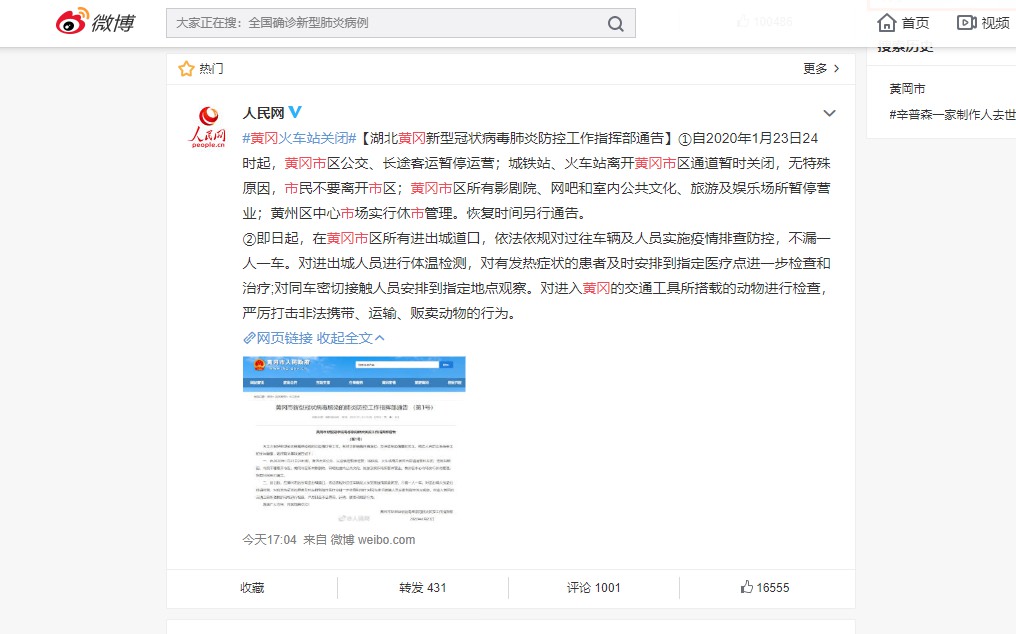Click the 热门 star icon
The height and width of the screenshot is (634, 1016).
tap(187, 69)
